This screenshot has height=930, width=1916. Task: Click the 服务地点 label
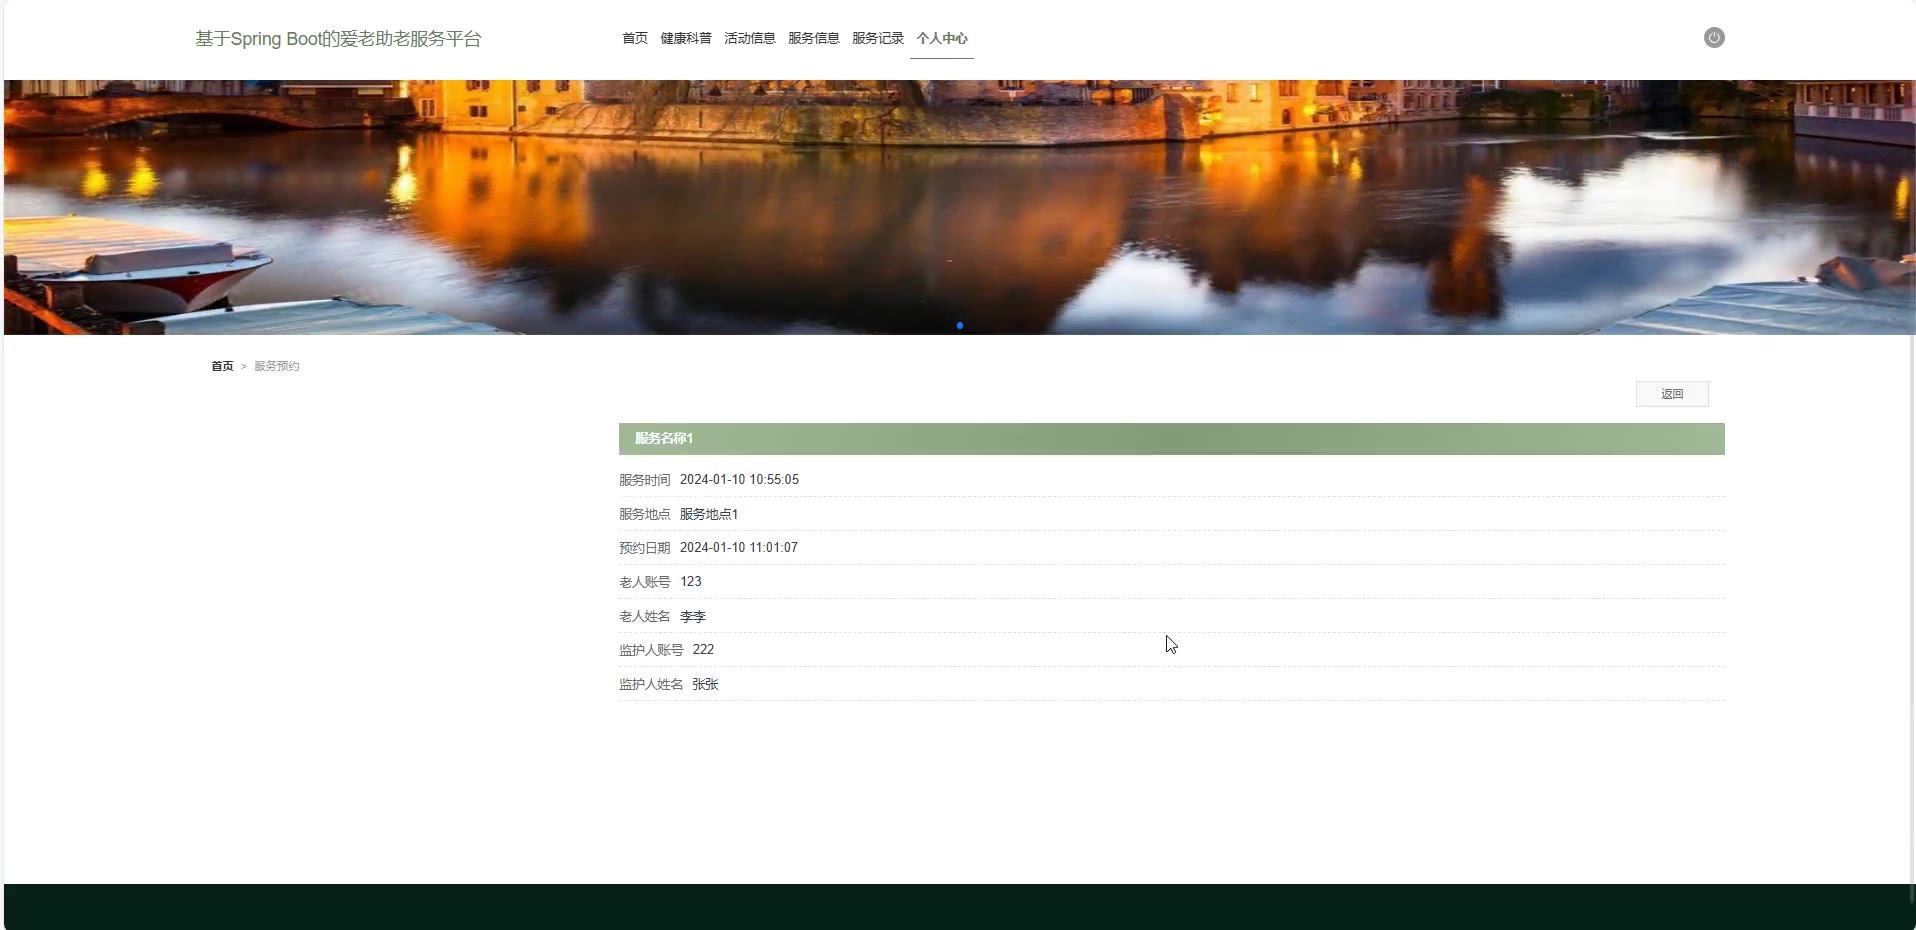click(645, 514)
